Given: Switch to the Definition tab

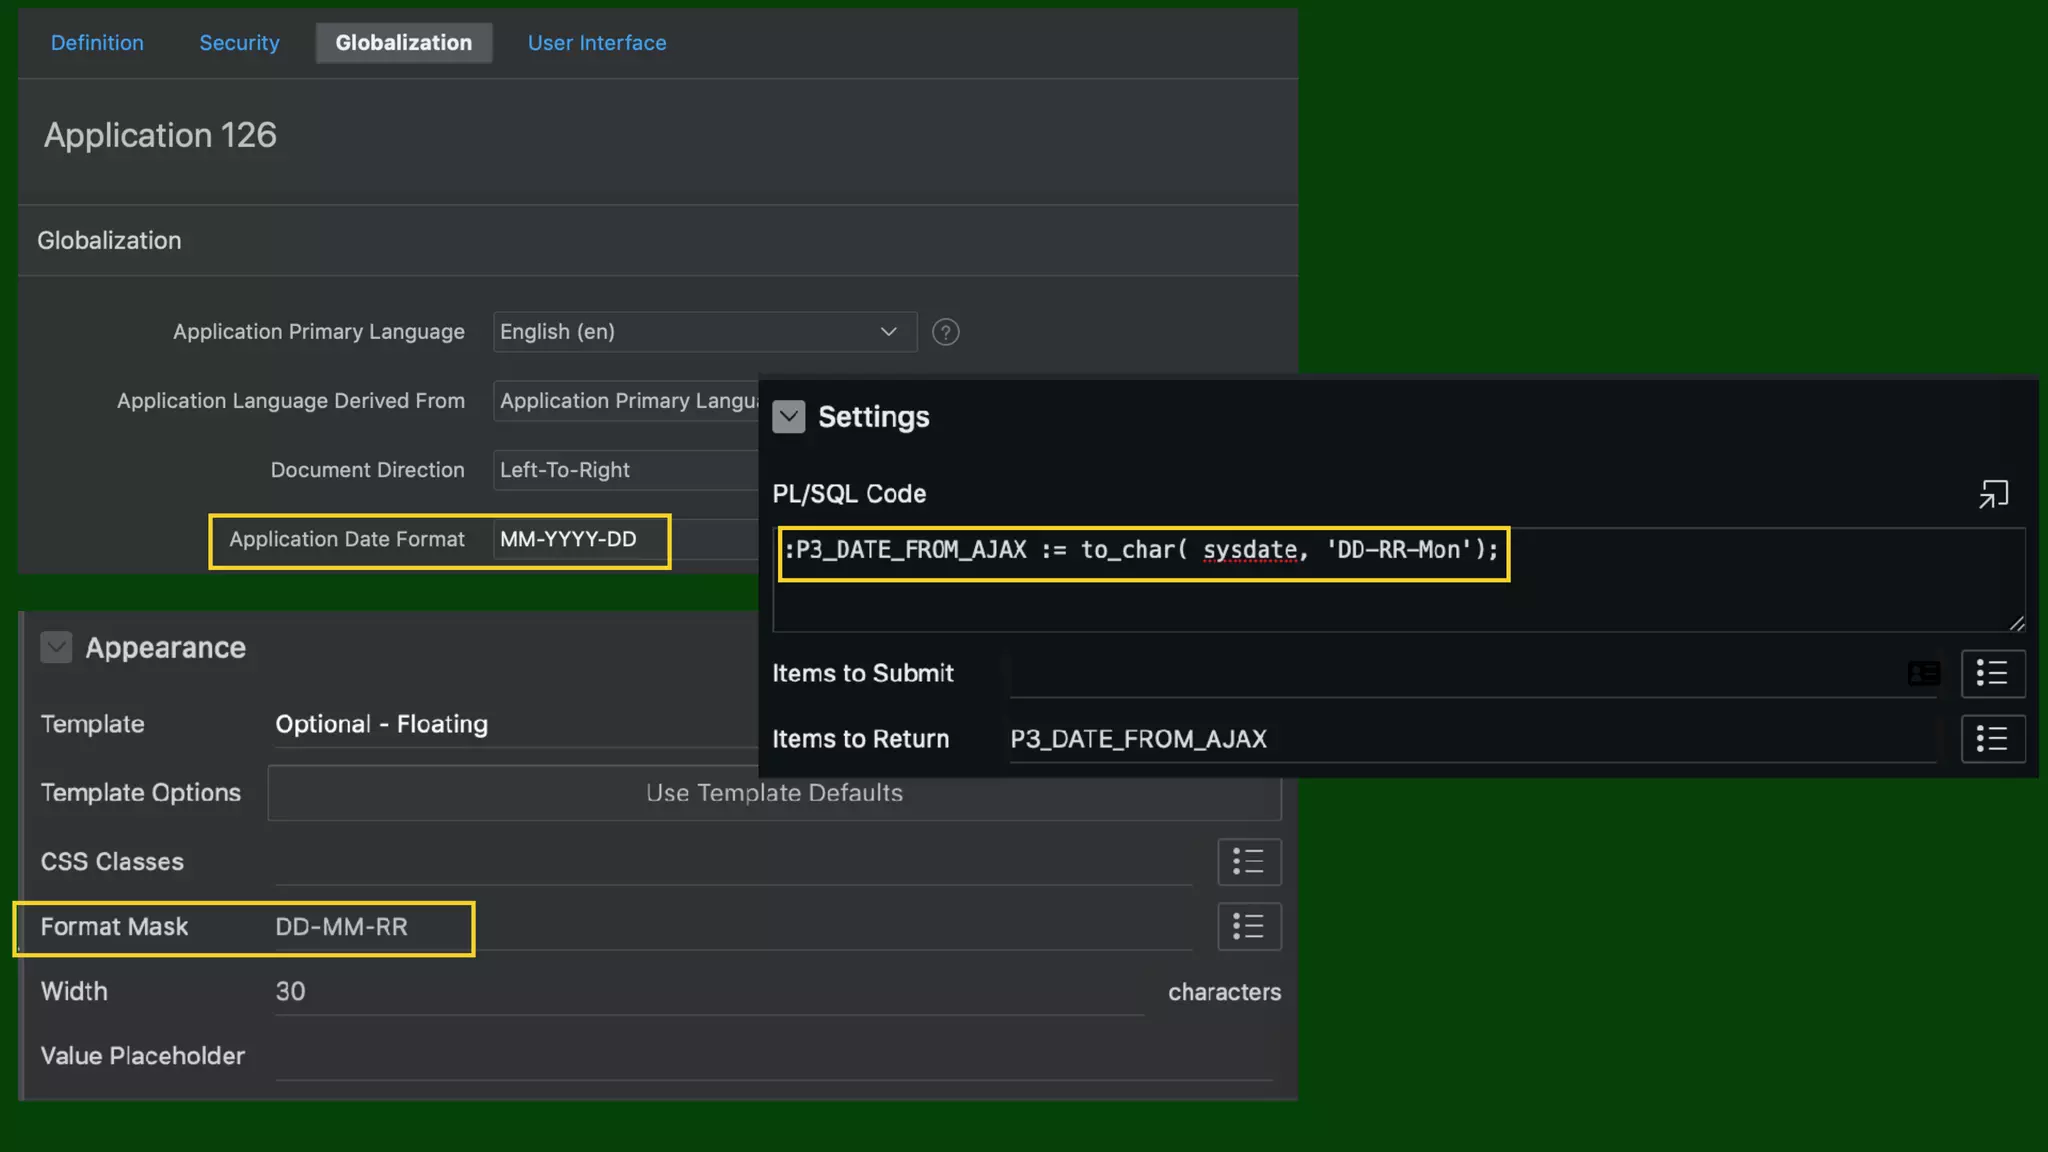Looking at the screenshot, I should (x=97, y=43).
